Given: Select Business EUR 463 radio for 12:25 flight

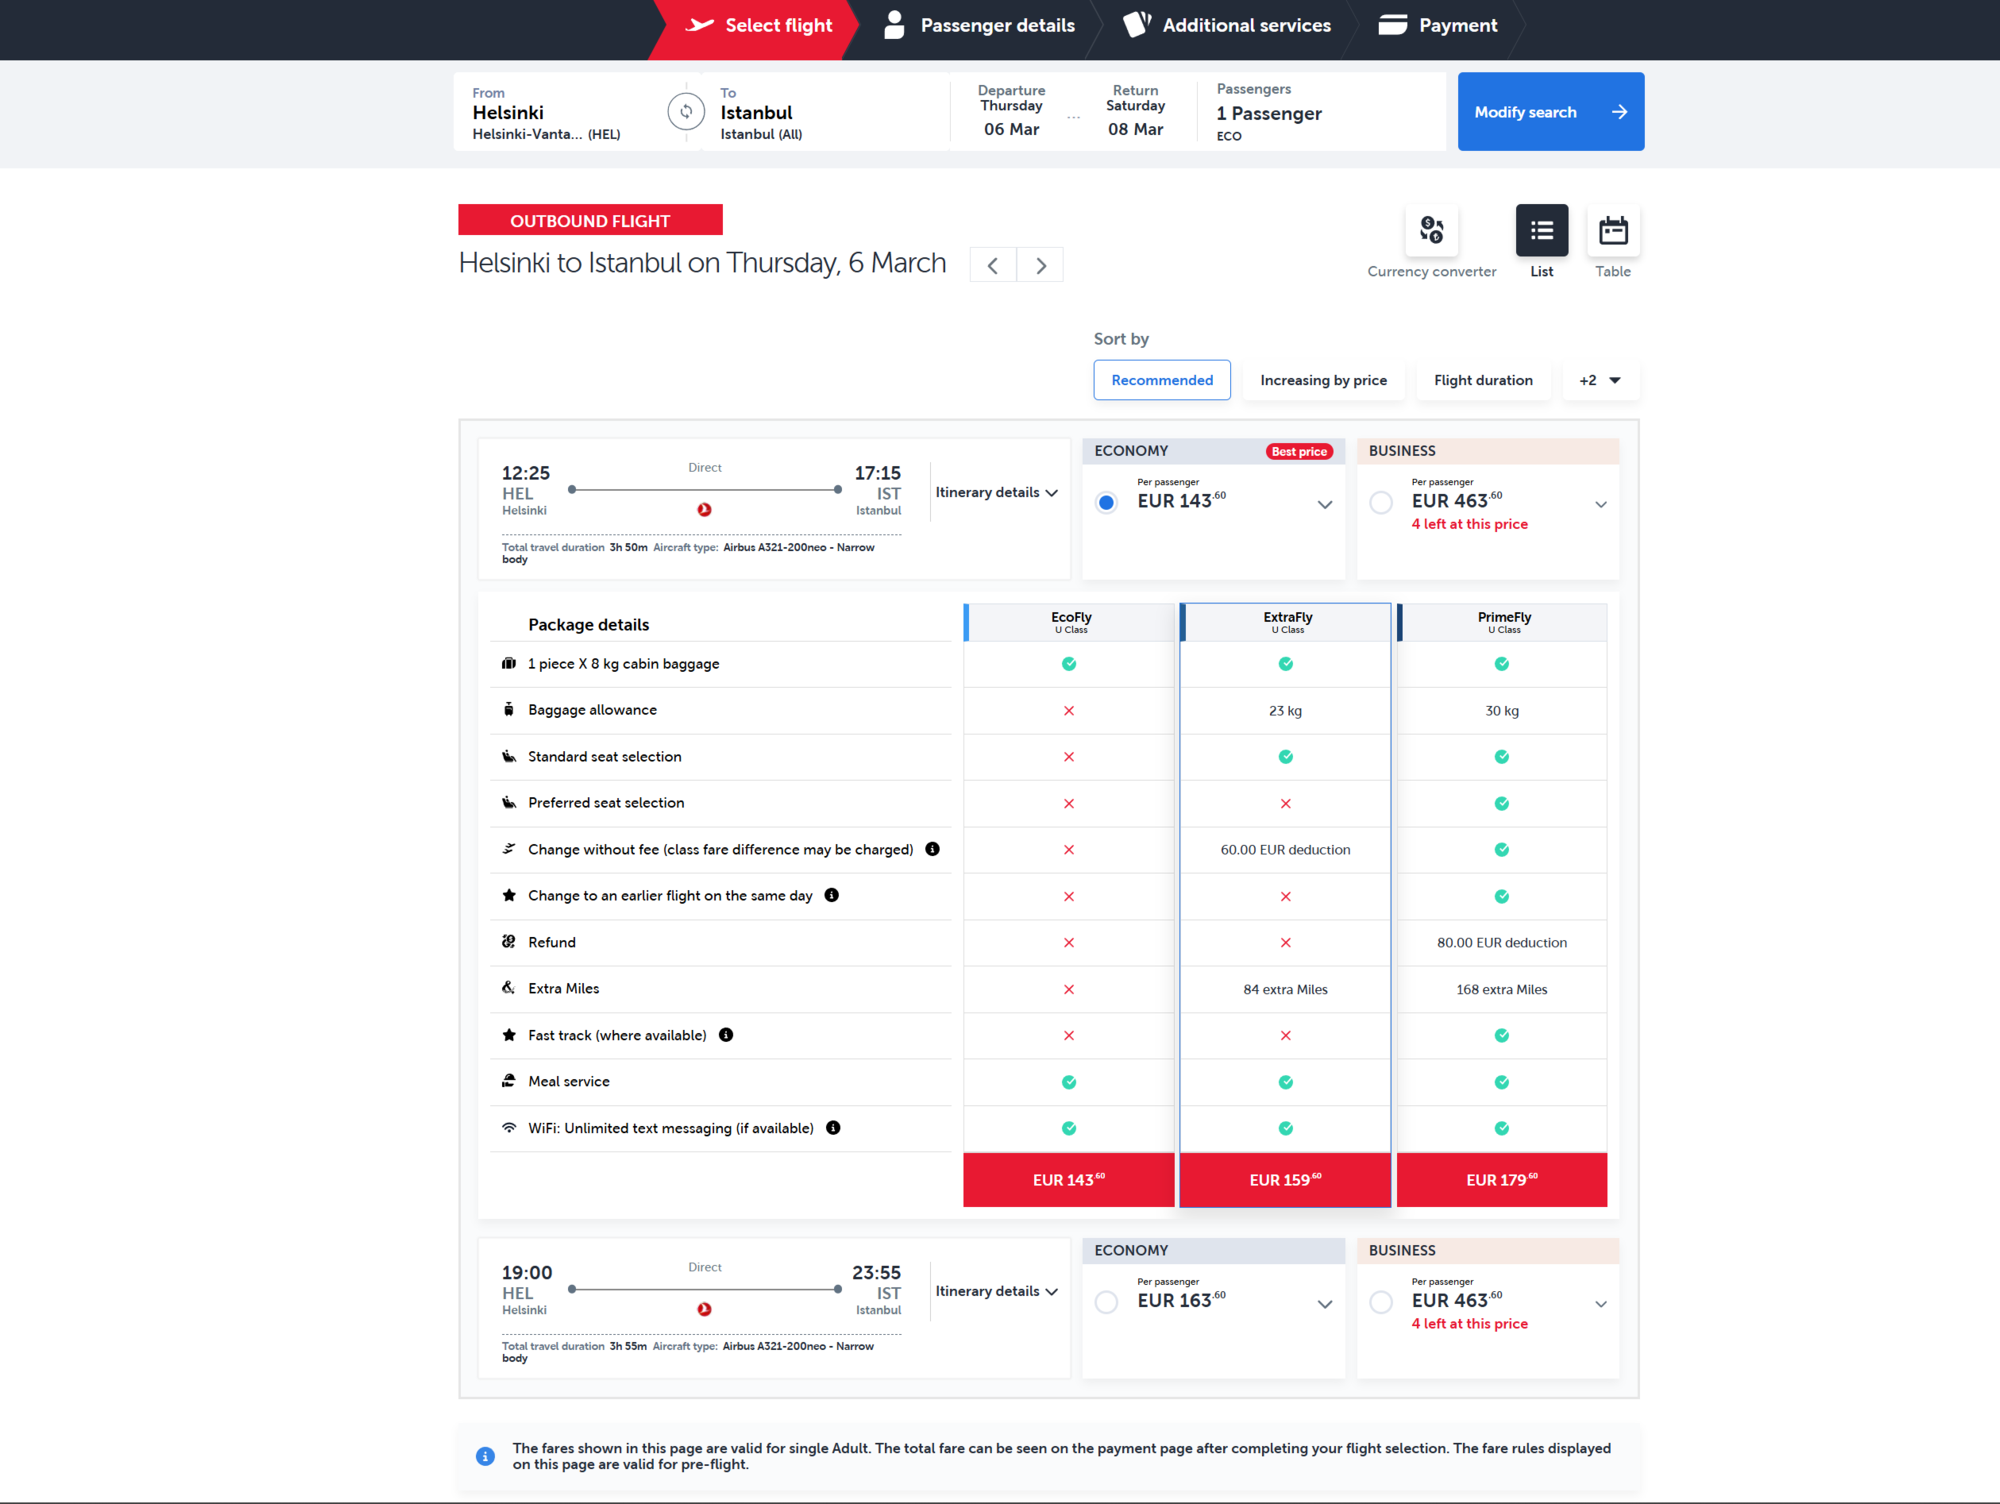Looking at the screenshot, I should click(x=1381, y=503).
